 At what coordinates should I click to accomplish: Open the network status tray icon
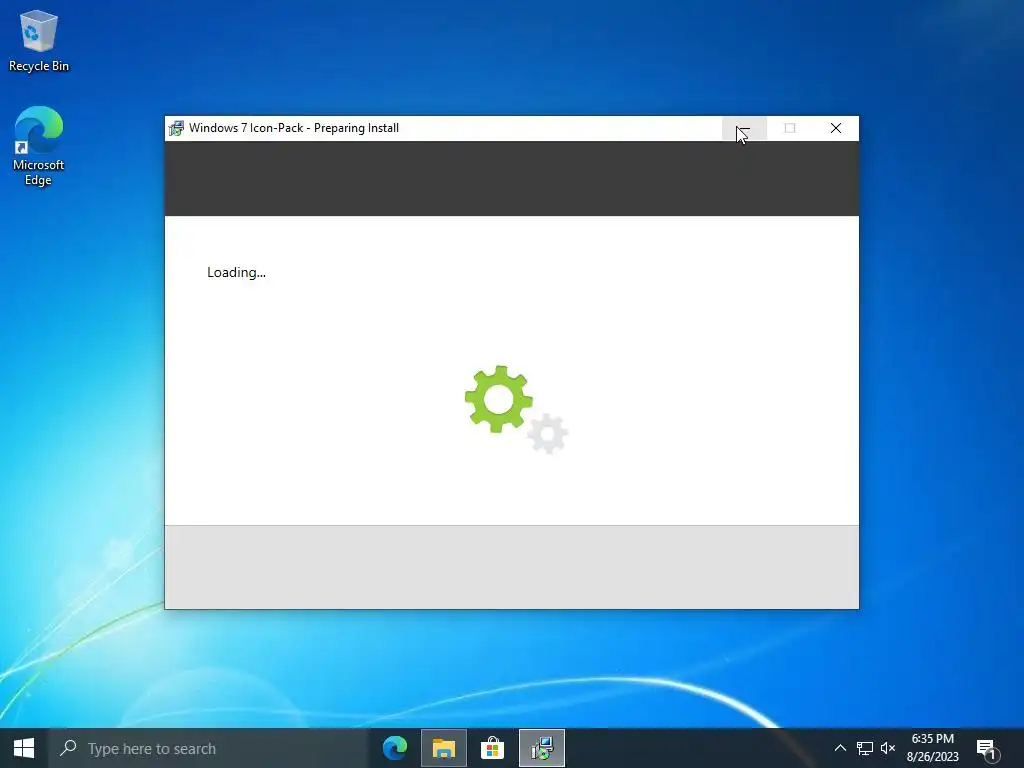coord(865,748)
